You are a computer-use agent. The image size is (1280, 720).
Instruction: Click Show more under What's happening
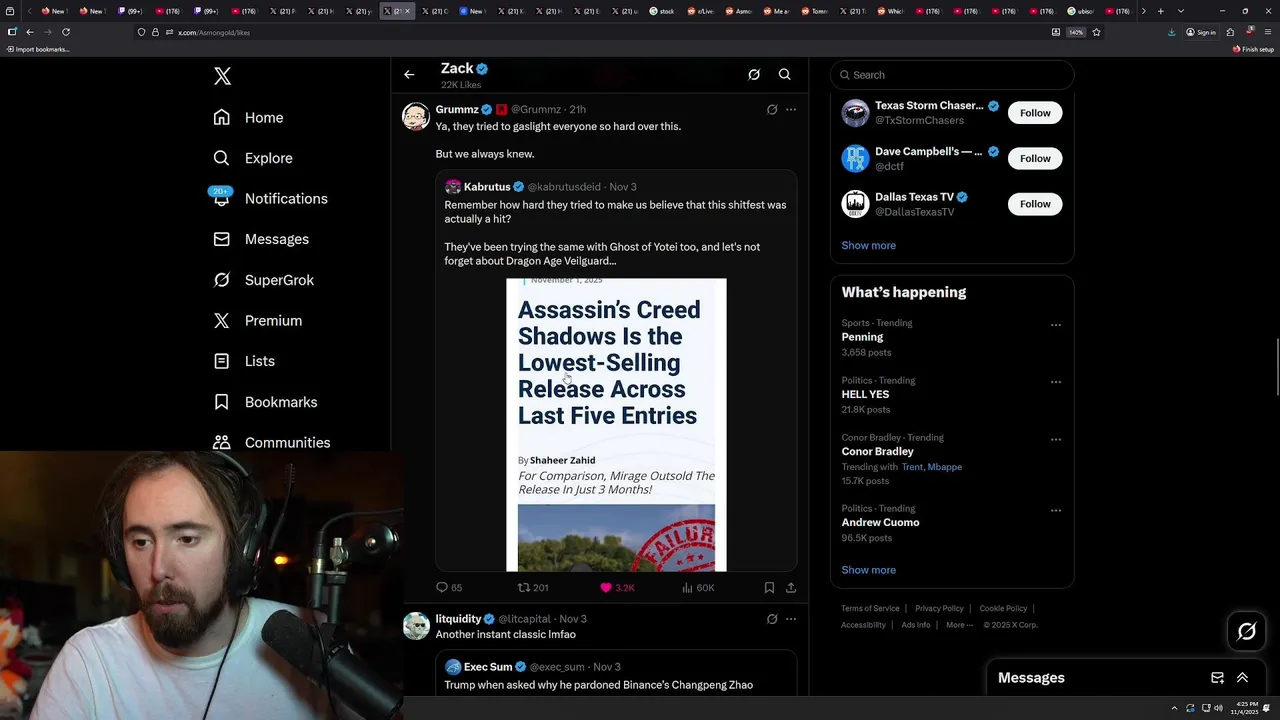coord(868,570)
